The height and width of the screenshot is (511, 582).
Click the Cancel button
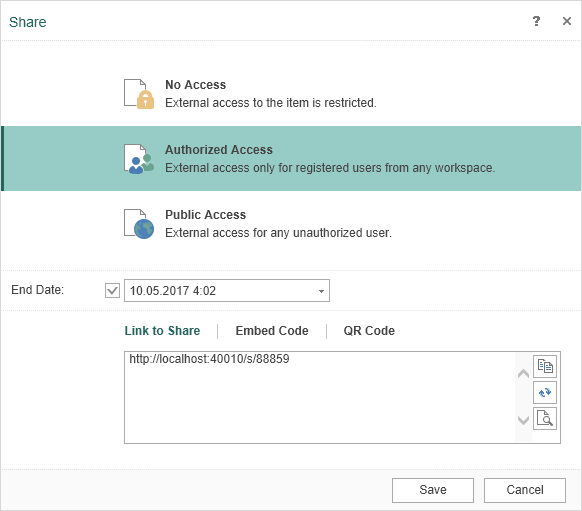[x=525, y=490]
